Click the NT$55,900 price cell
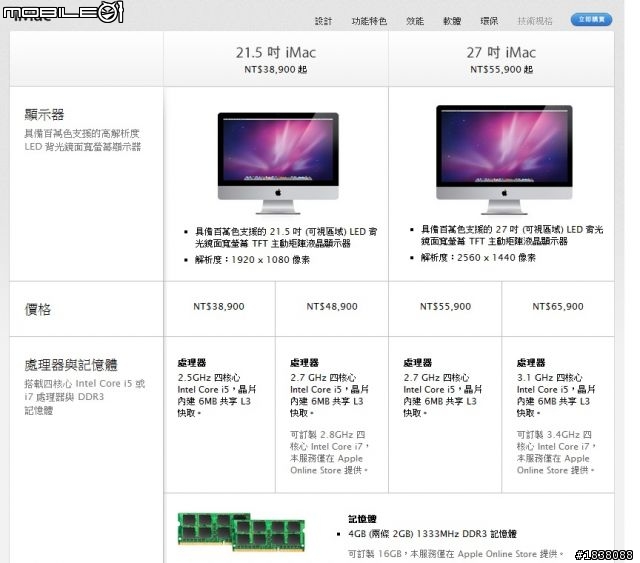This screenshot has width=640, height=563. point(445,307)
